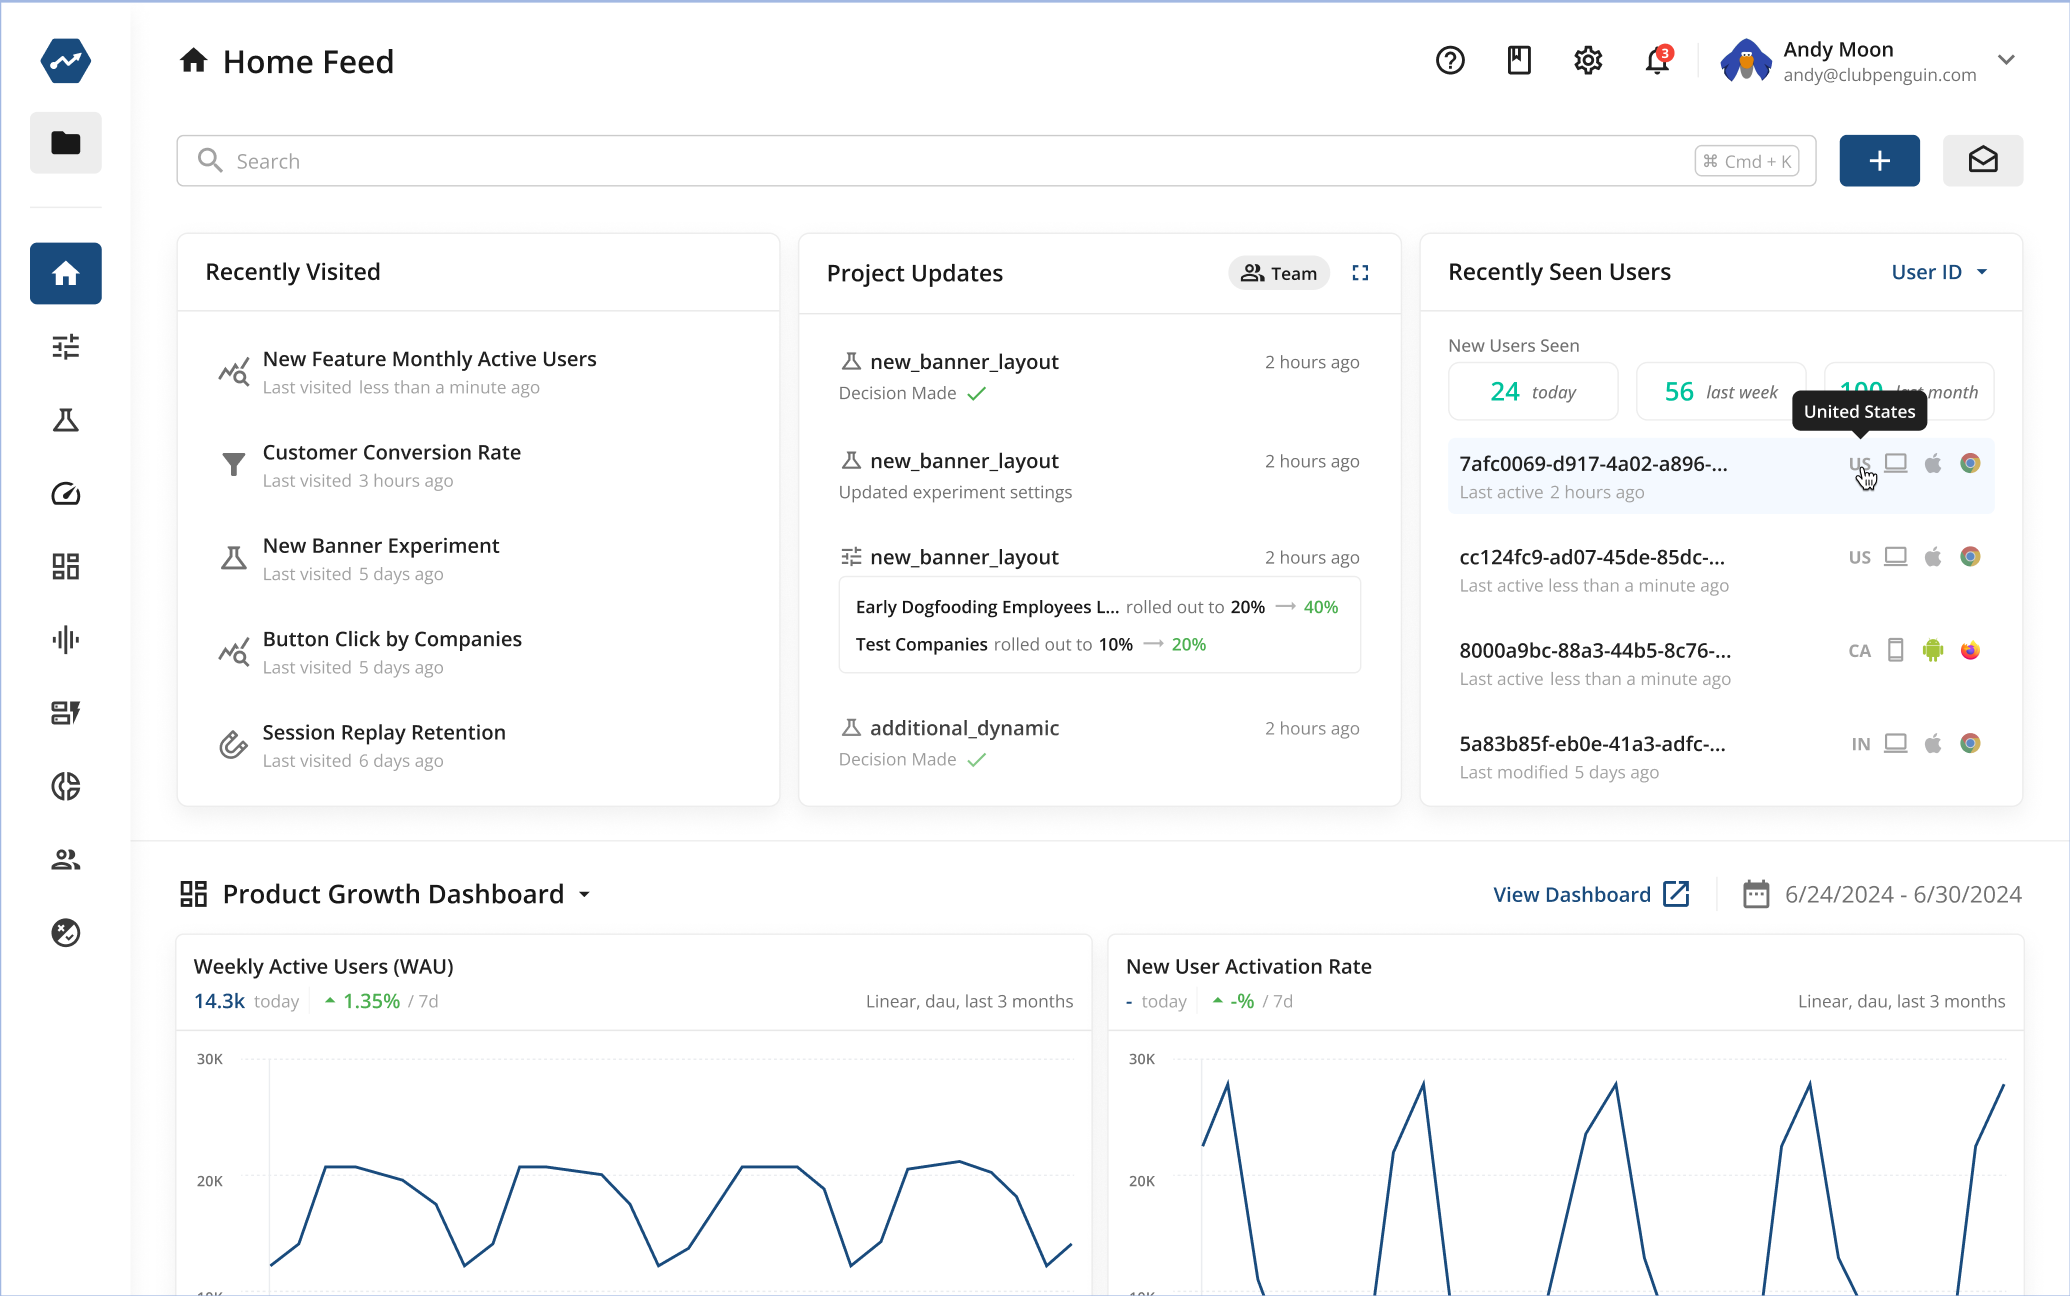2070x1296 pixels.
Task: Open additional_dynamic Decision Made update
Action: (1099, 743)
